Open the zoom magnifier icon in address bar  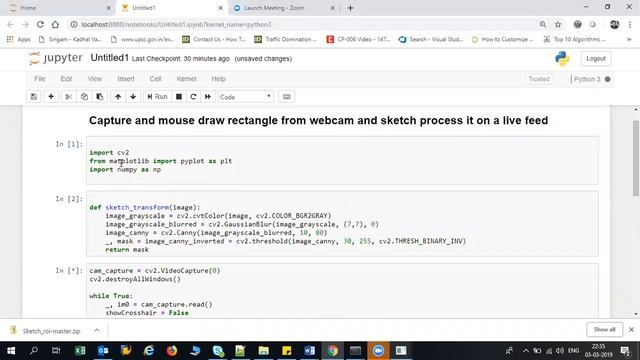pos(543,24)
